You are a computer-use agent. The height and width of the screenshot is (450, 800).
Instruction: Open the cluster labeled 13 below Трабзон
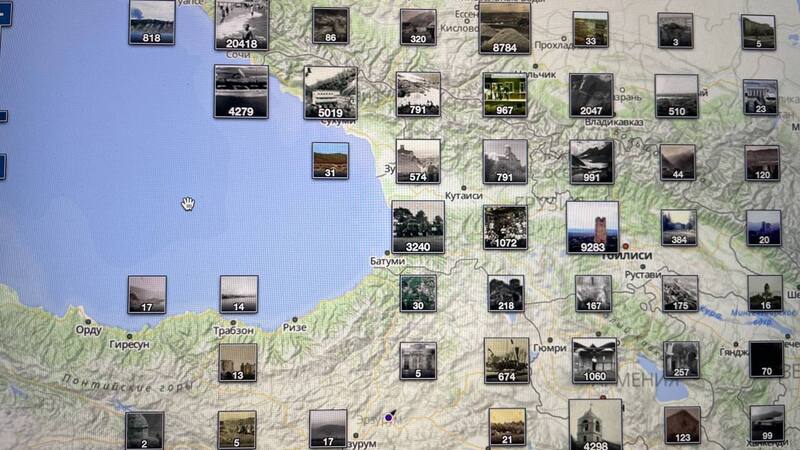pyautogui.click(x=238, y=363)
